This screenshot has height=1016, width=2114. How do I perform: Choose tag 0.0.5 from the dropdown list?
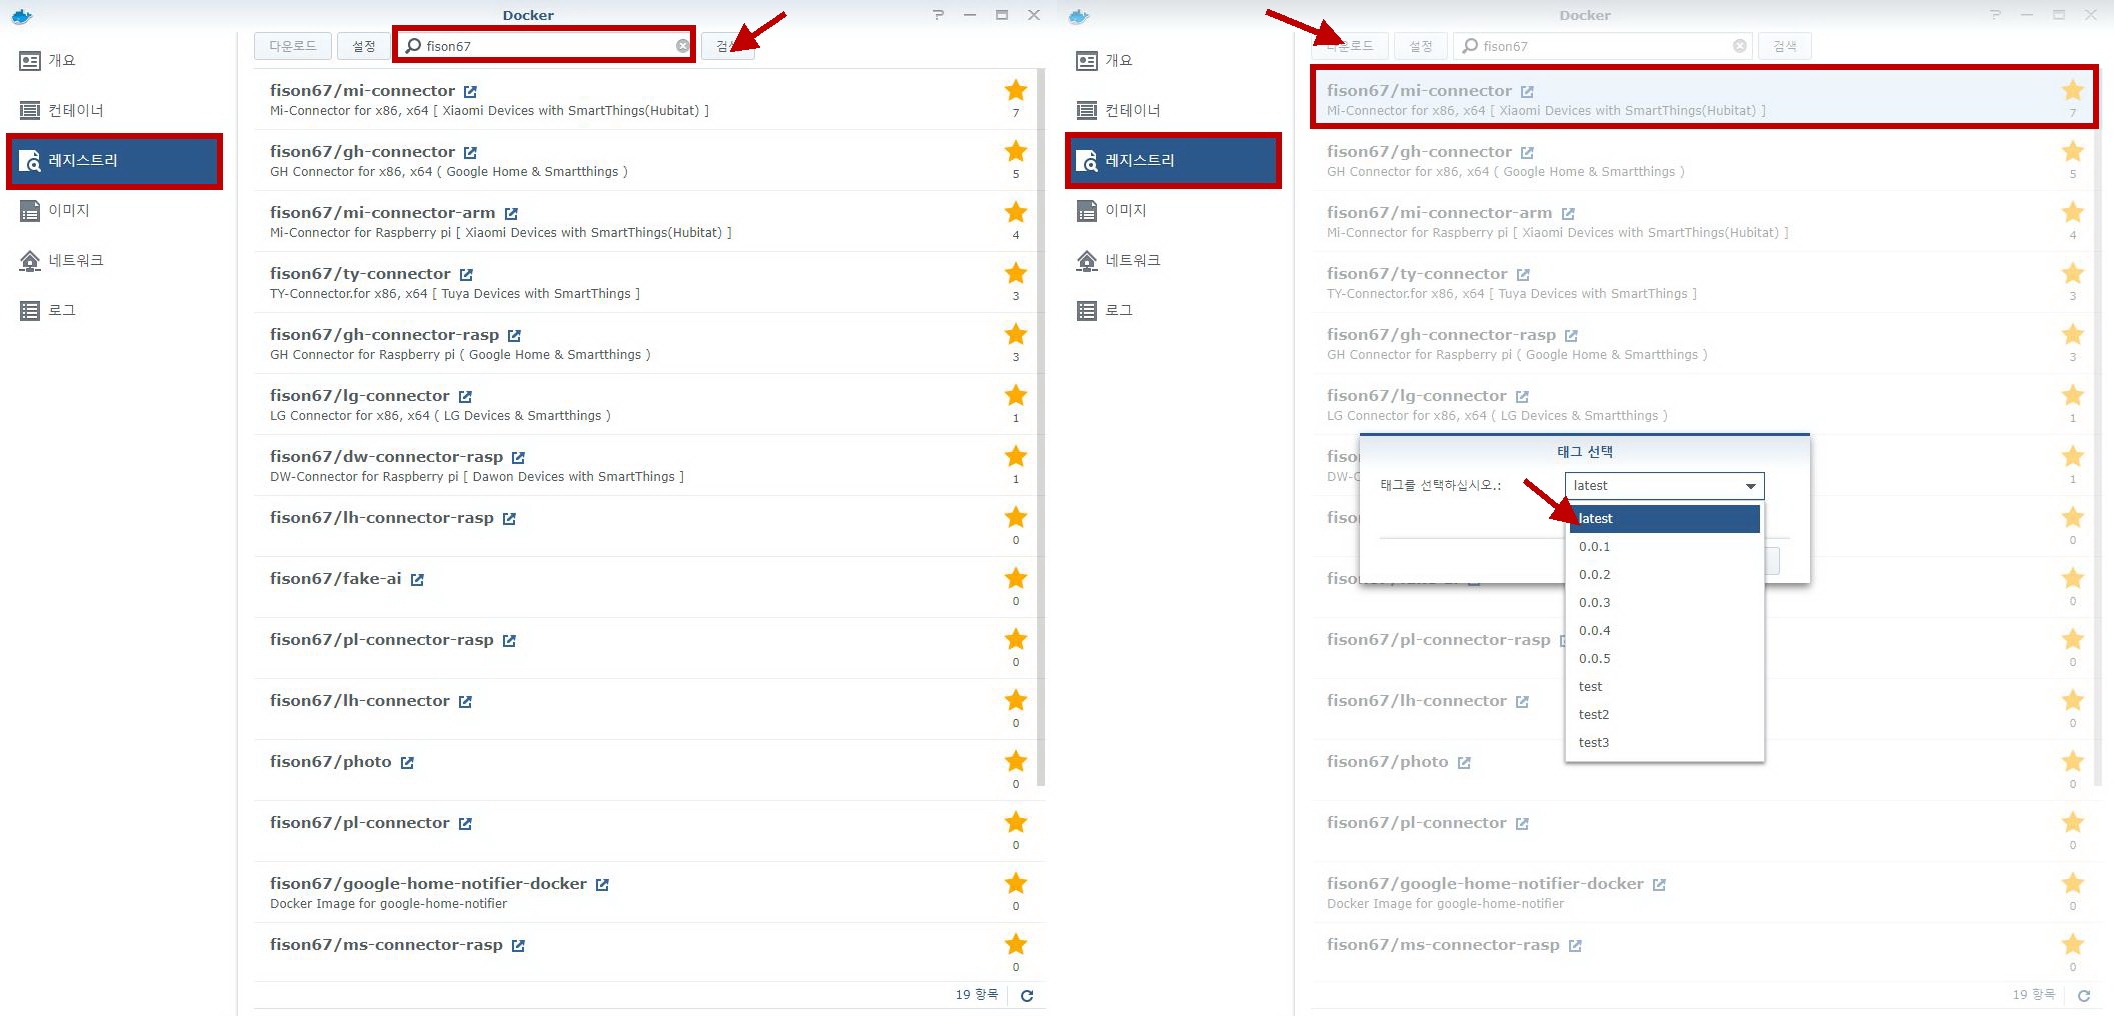[1664, 659]
